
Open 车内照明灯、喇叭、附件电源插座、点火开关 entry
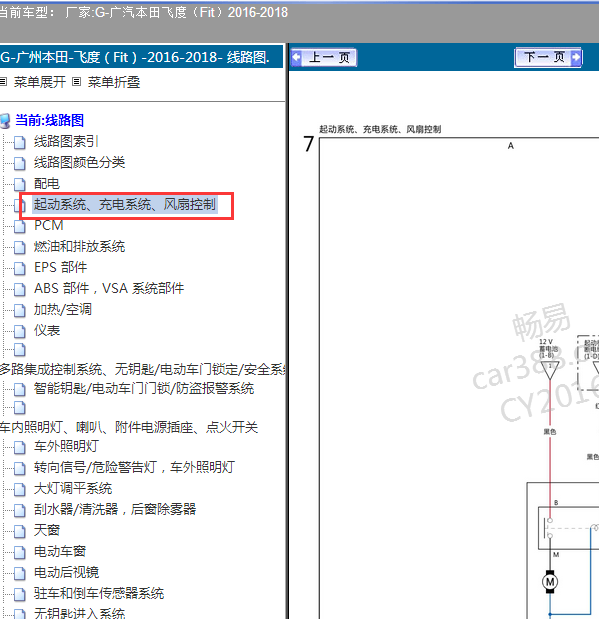point(129,427)
